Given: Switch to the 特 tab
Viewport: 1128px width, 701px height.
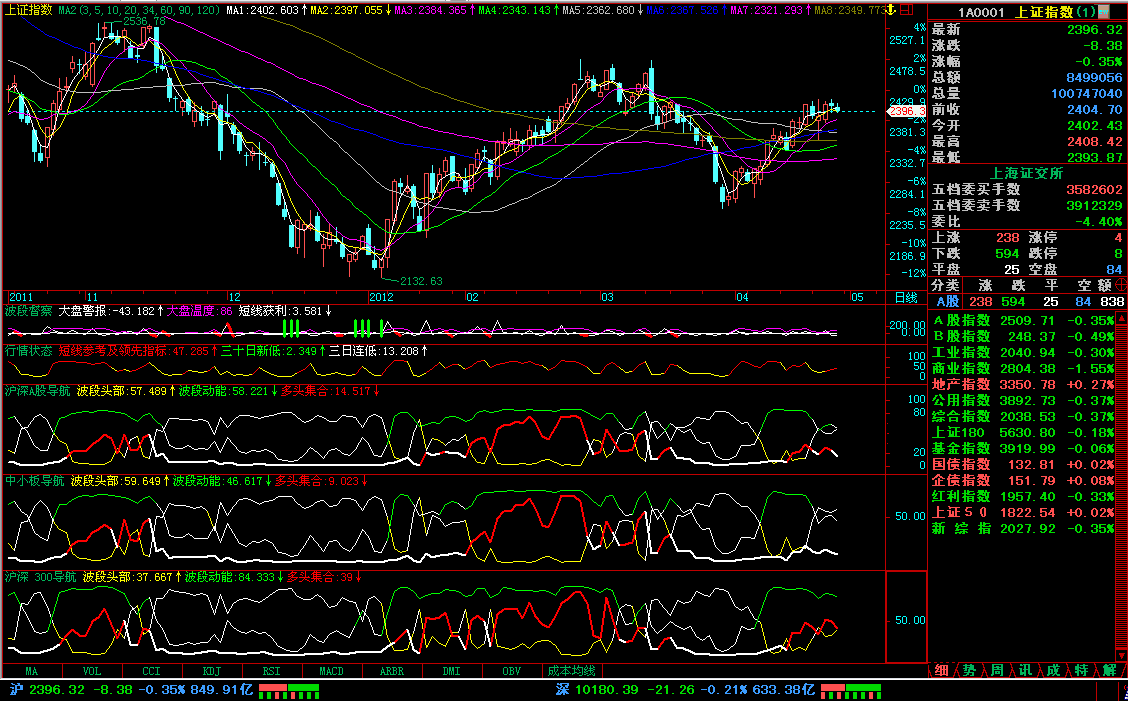Looking at the screenshot, I should tap(1081, 670).
